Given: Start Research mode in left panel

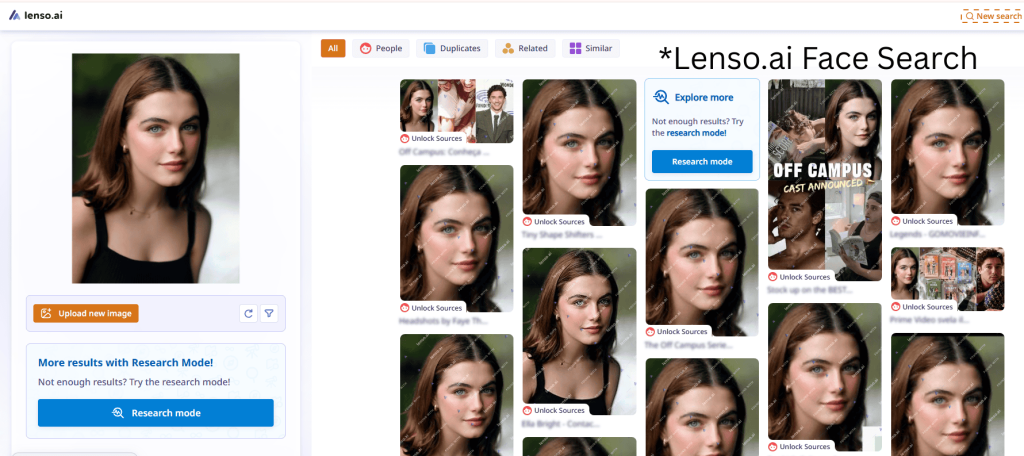Looking at the screenshot, I should 155,413.
